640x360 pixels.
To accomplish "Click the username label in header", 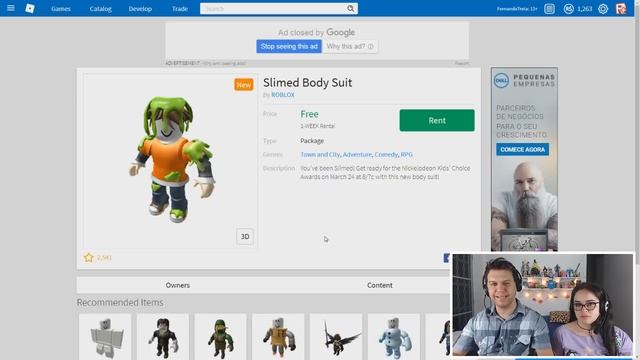I will pyautogui.click(x=517, y=9).
